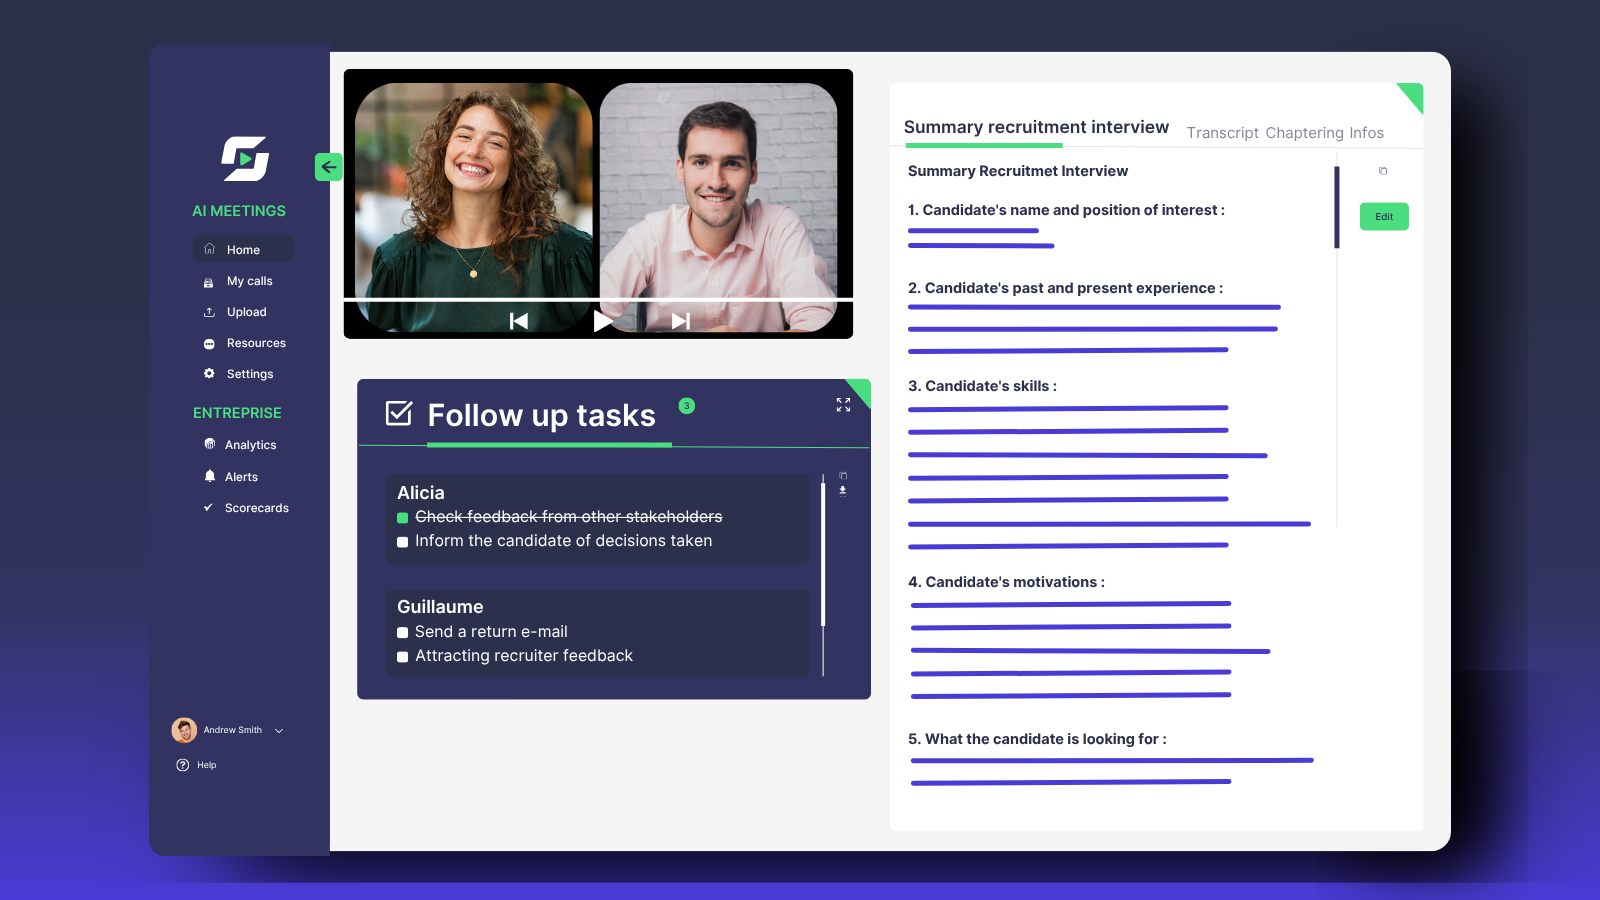Uncheck Check feedback from other stakeholders

[x=402, y=518]
